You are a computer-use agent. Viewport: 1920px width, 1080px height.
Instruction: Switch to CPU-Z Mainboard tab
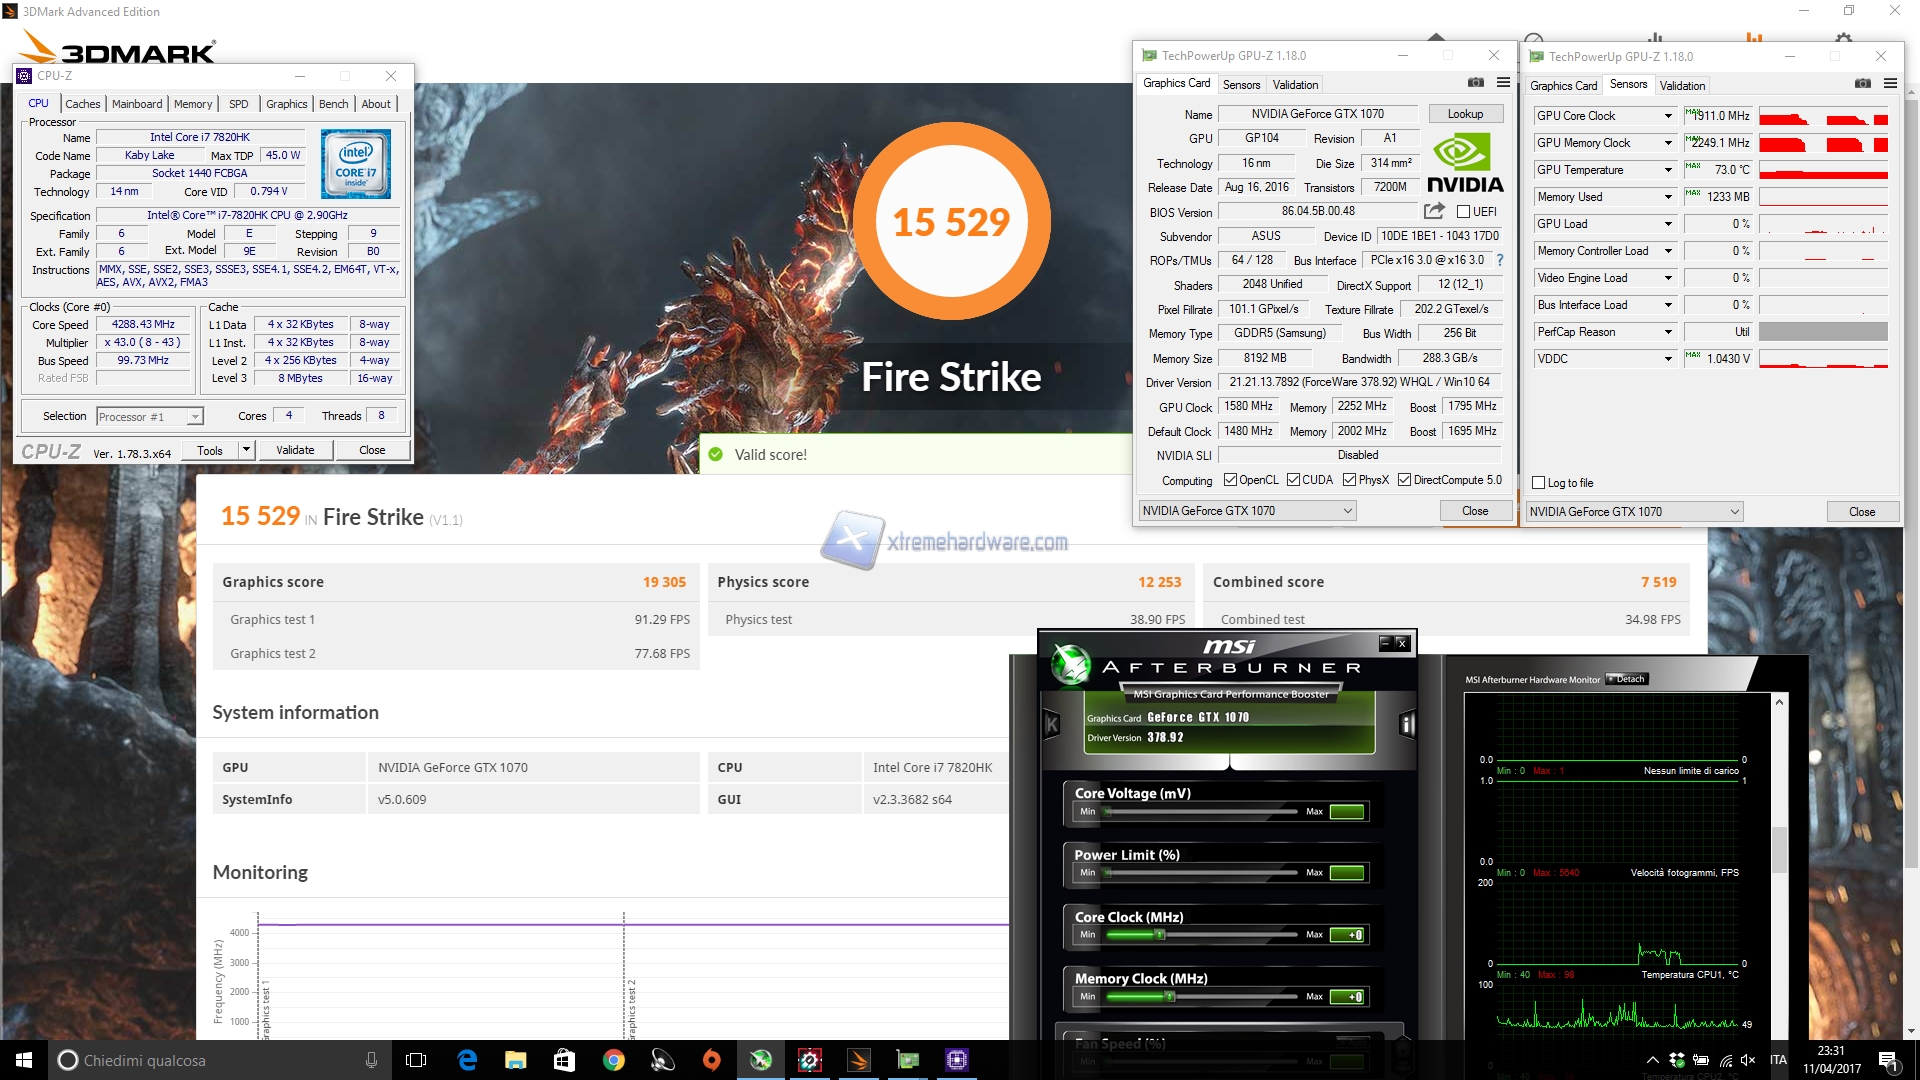point(137,104)
